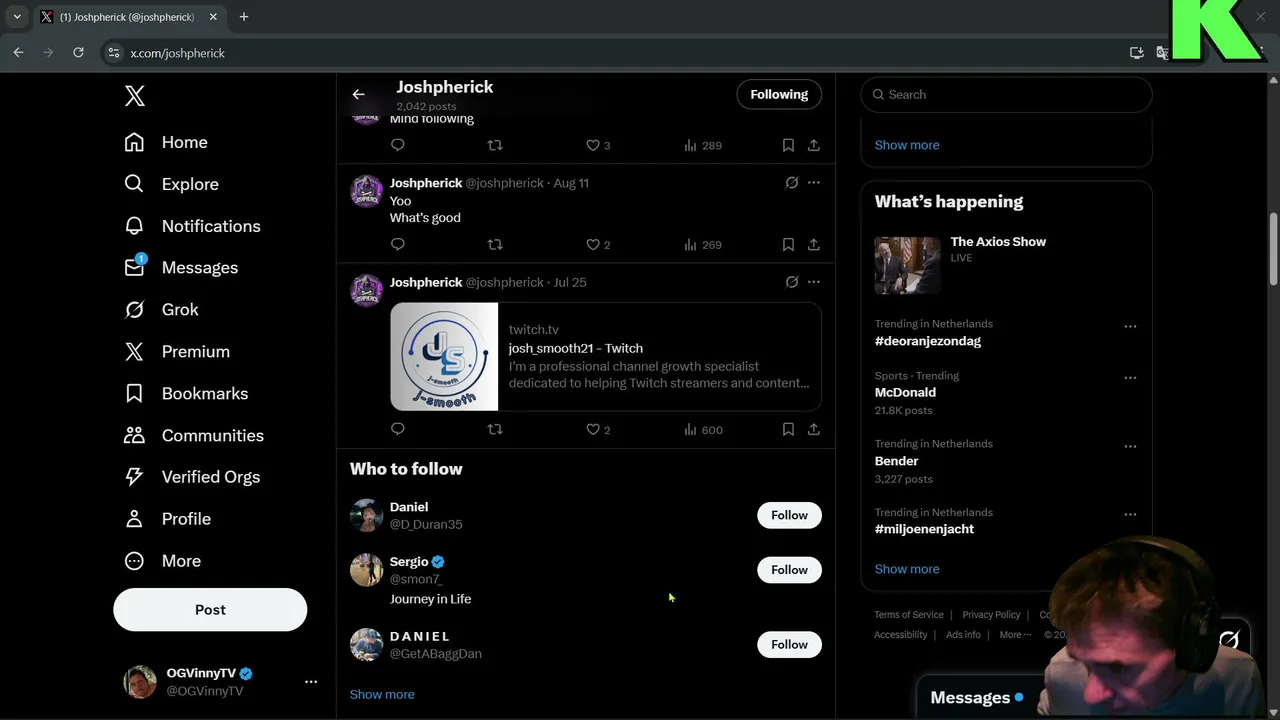1280x720 pixels.
Task: Open Notifications in the sidebar
Action: tap(192, 226)
